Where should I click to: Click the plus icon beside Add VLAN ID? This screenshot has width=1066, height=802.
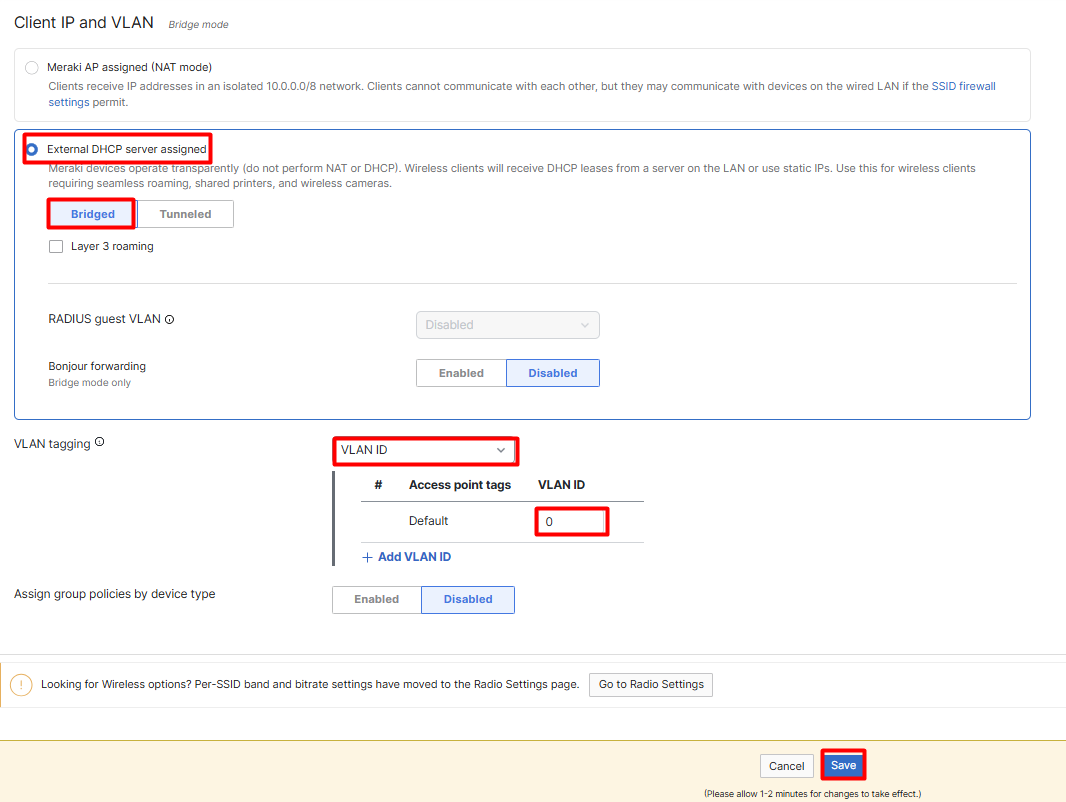click(367, 557)
